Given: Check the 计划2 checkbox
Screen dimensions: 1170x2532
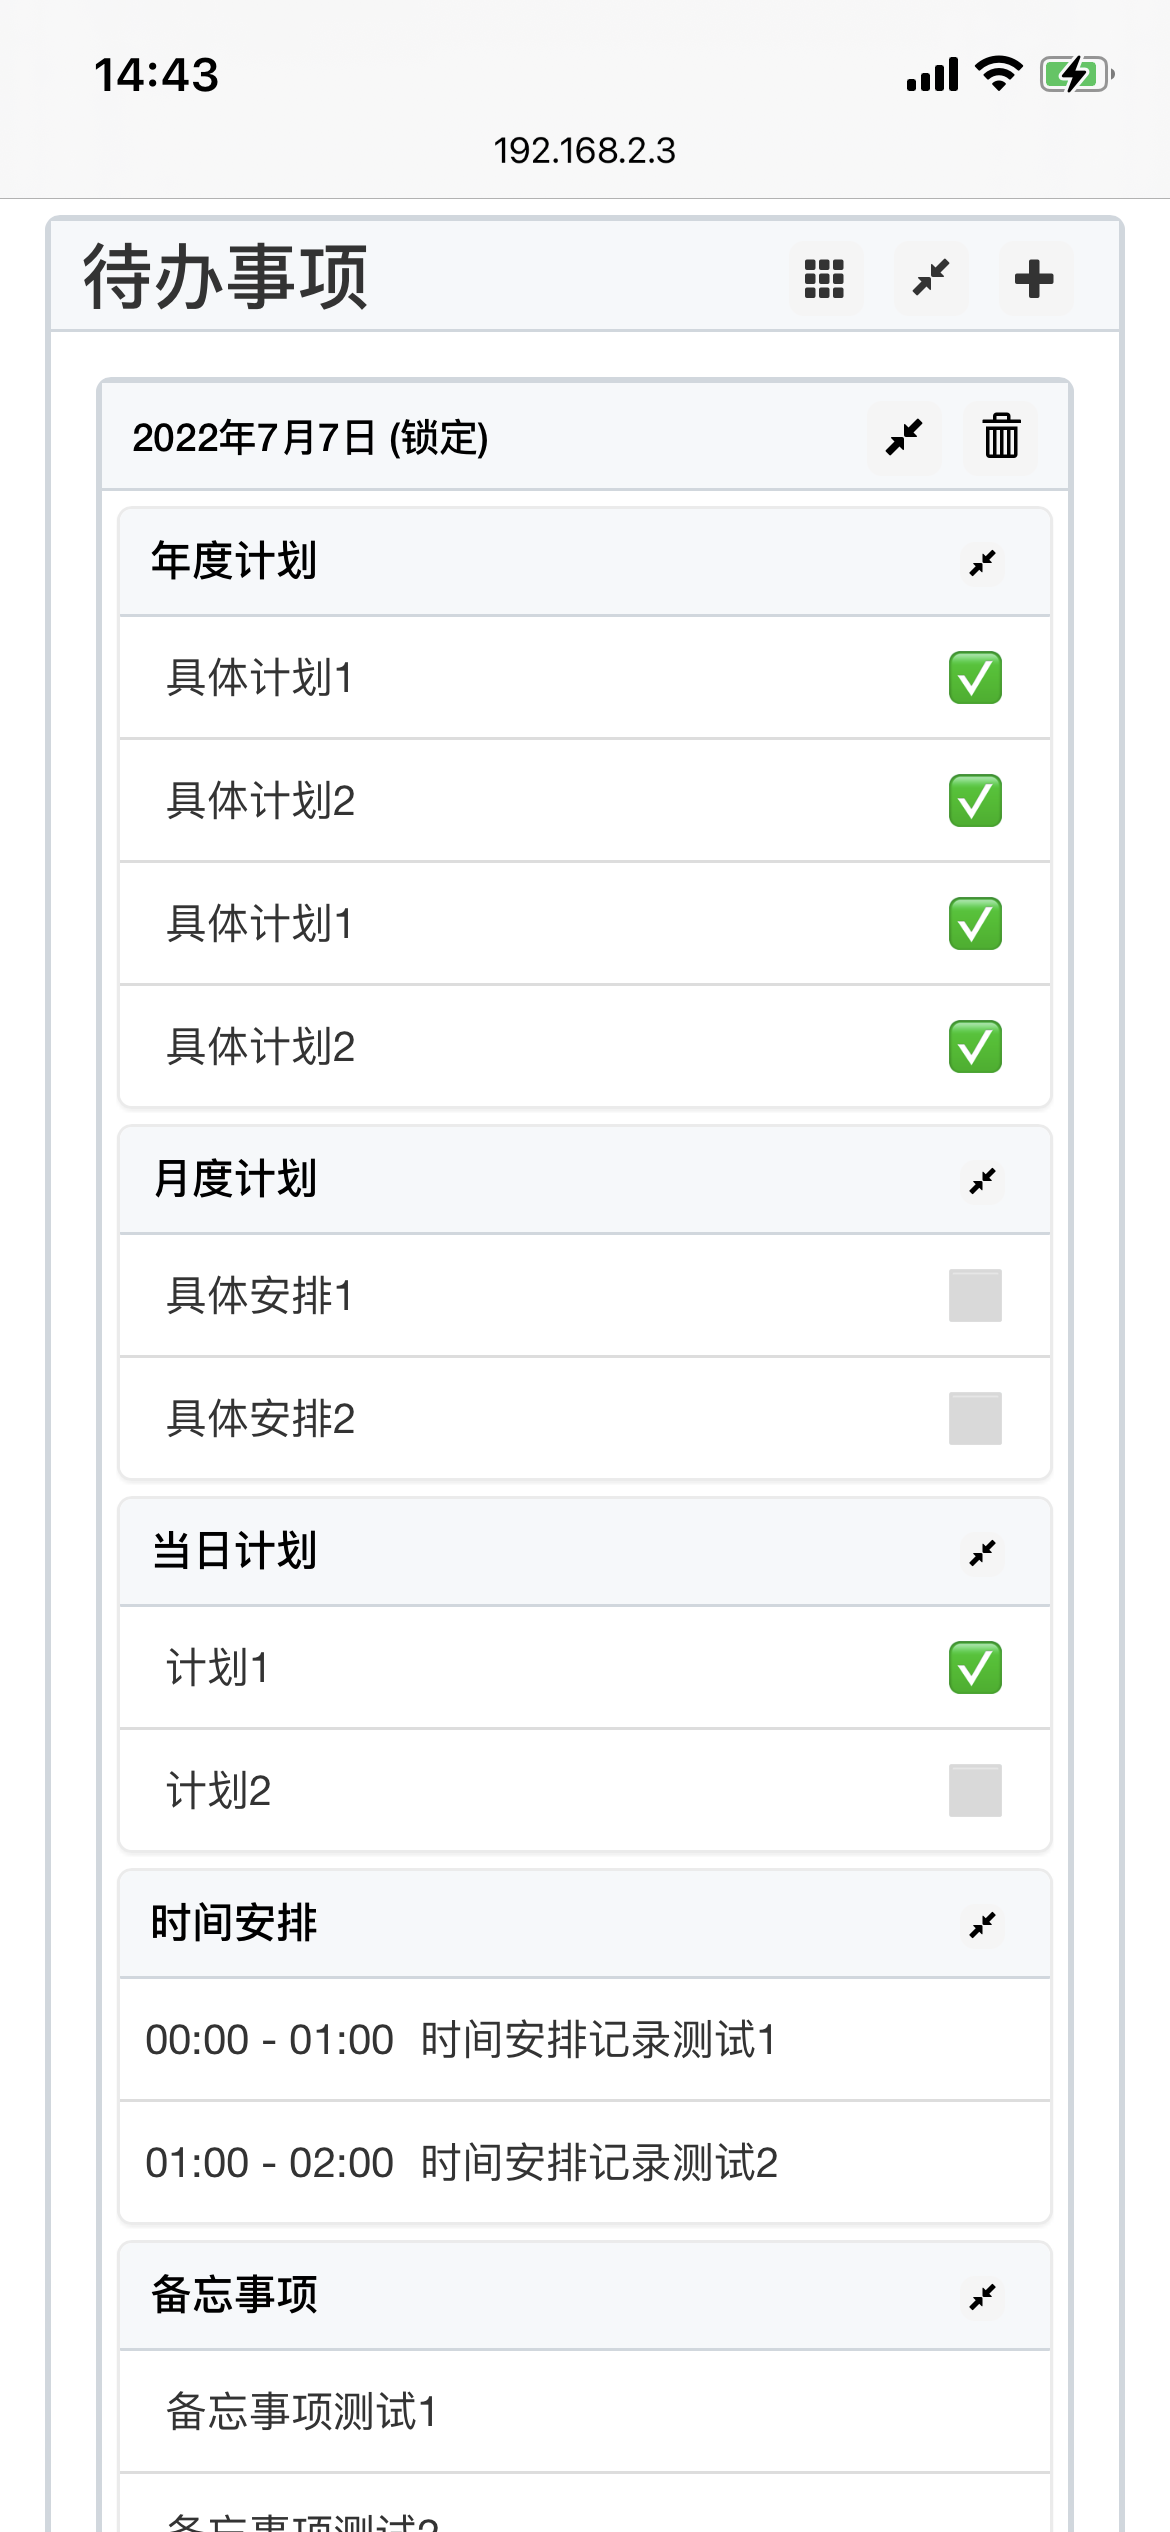Looking at the screenshot, I should coord(975,1790).
